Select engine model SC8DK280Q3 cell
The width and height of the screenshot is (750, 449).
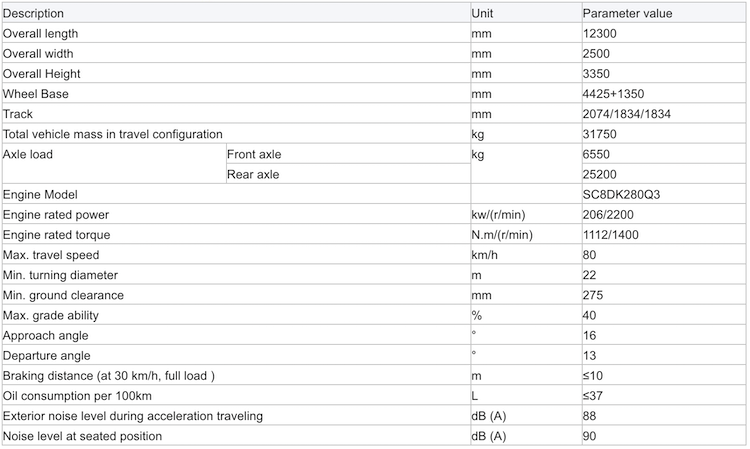tap(663, 195)
